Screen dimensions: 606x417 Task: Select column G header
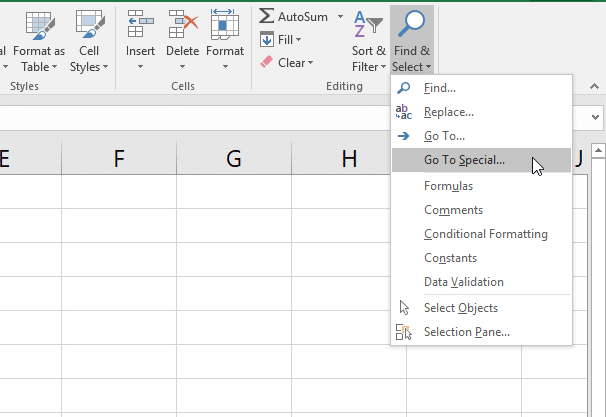(x=234, y=158)
